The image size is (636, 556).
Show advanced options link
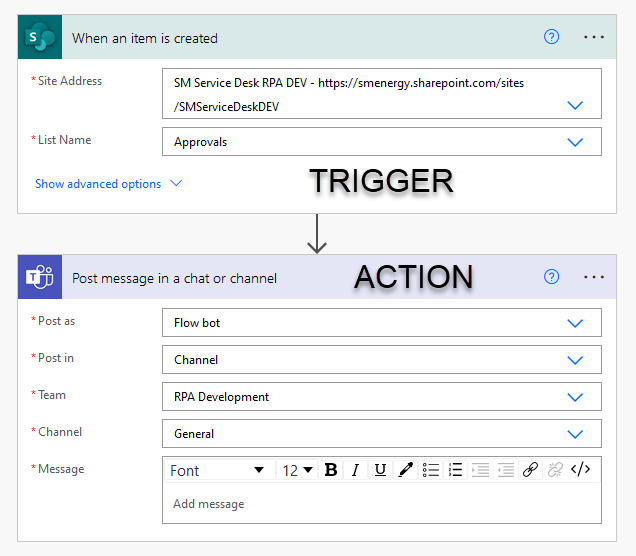click(98, 184)
